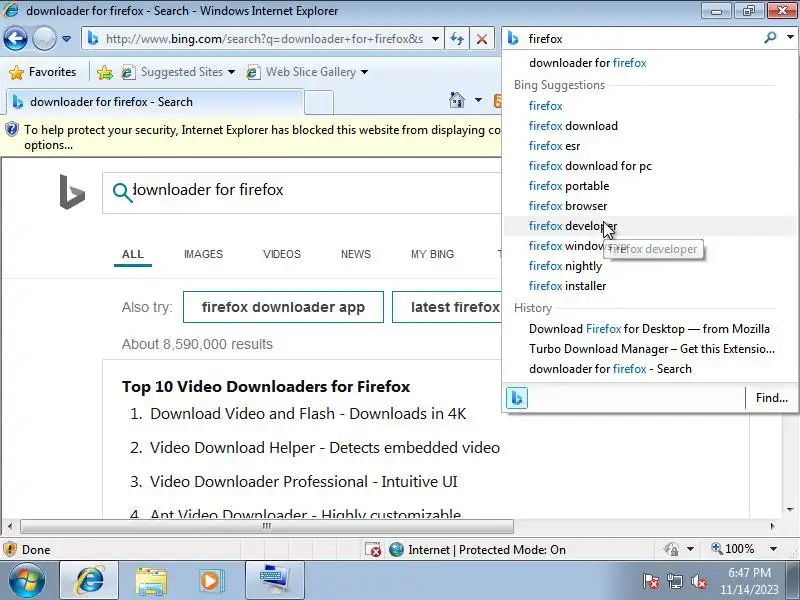Click the horizontal scrollbar thumb

tap(266, 526)
